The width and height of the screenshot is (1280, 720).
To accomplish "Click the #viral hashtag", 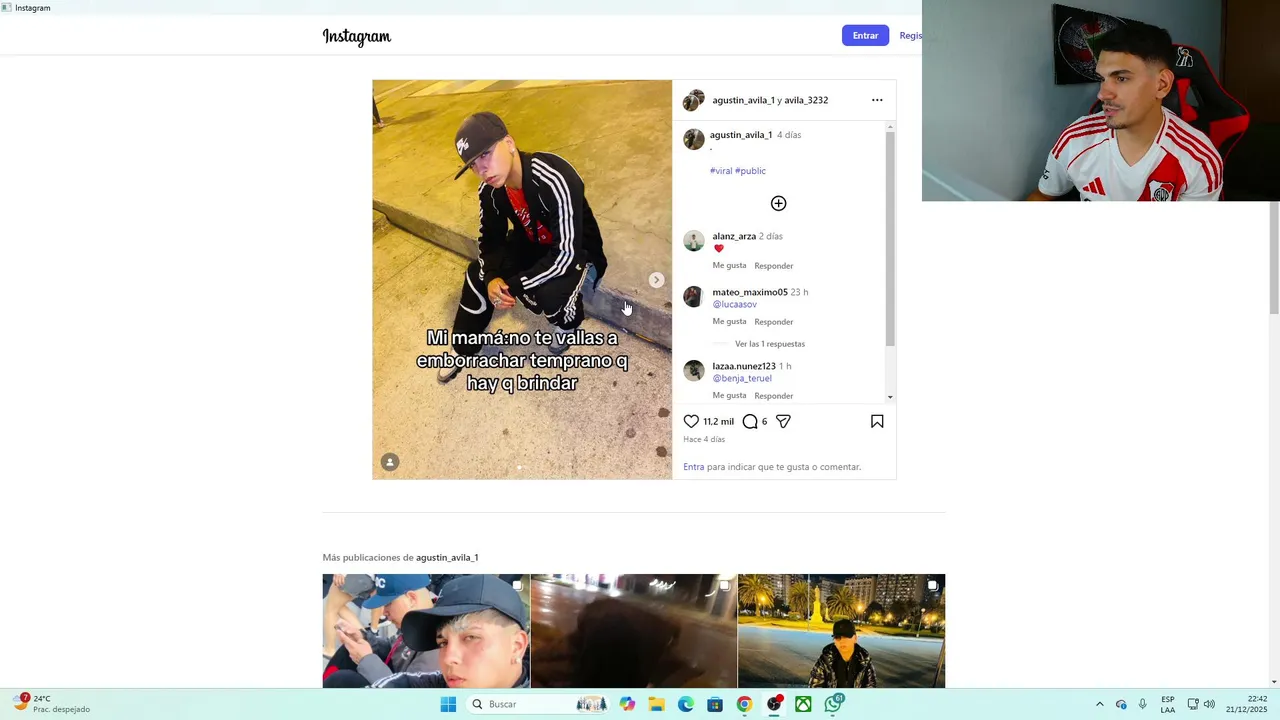I will [721, 171].
